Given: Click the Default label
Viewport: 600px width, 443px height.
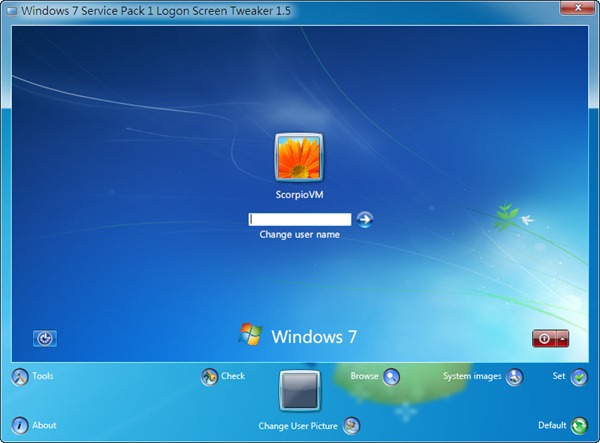Looking at the screenshot, I should pos(552,425).
